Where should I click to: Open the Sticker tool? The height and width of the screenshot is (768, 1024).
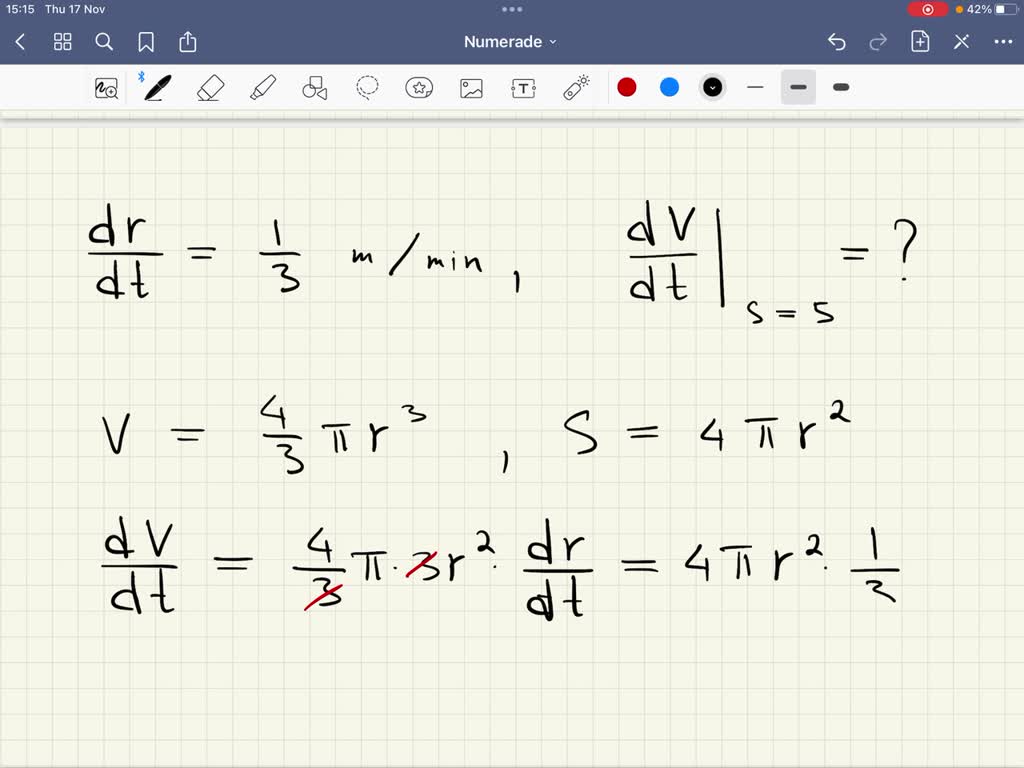coord(419,87)
